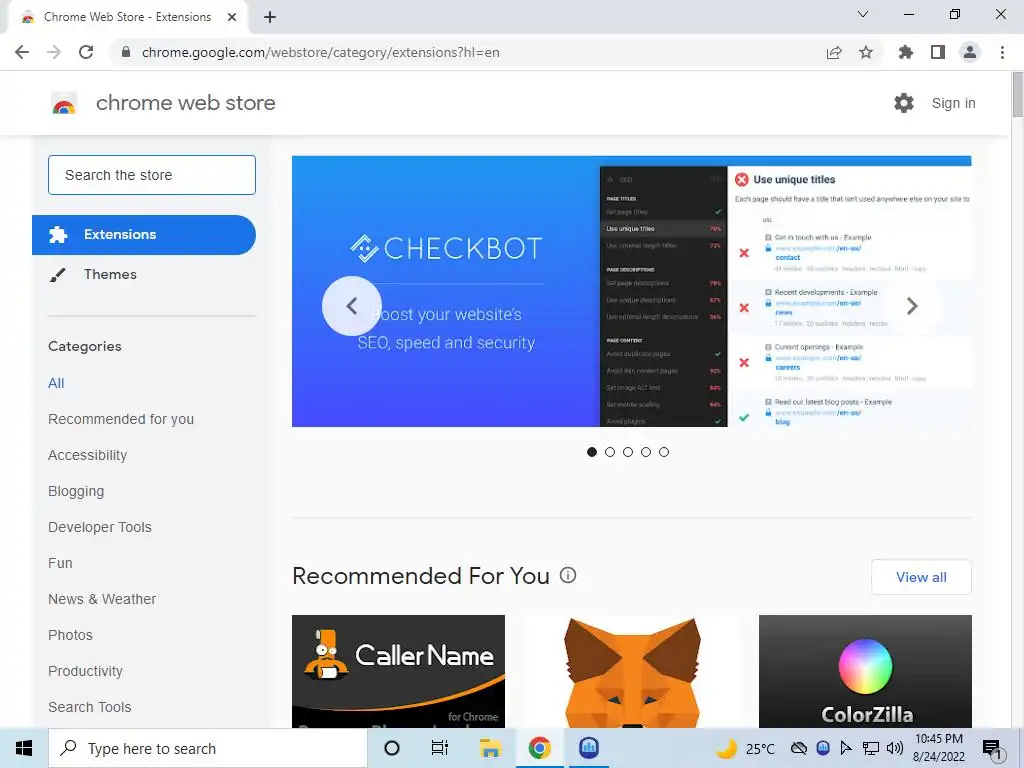Open the notification center icon
The height and width of the screenshot is (768, 1024).
(993, 748)
